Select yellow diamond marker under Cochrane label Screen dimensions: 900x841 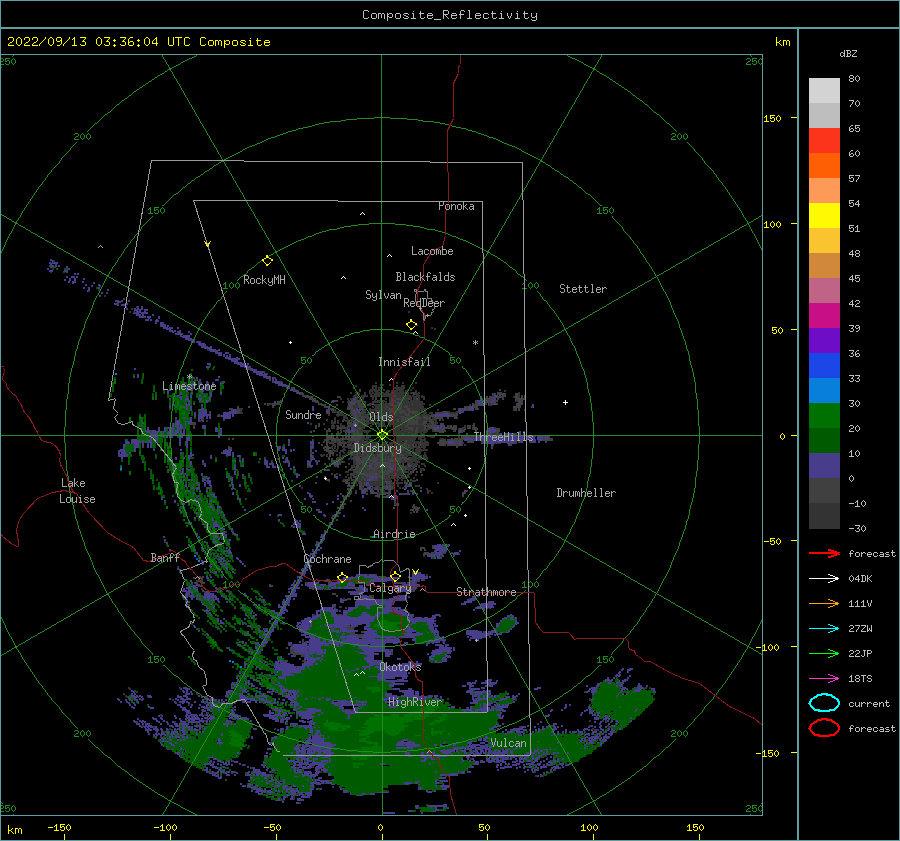(342, 577)
